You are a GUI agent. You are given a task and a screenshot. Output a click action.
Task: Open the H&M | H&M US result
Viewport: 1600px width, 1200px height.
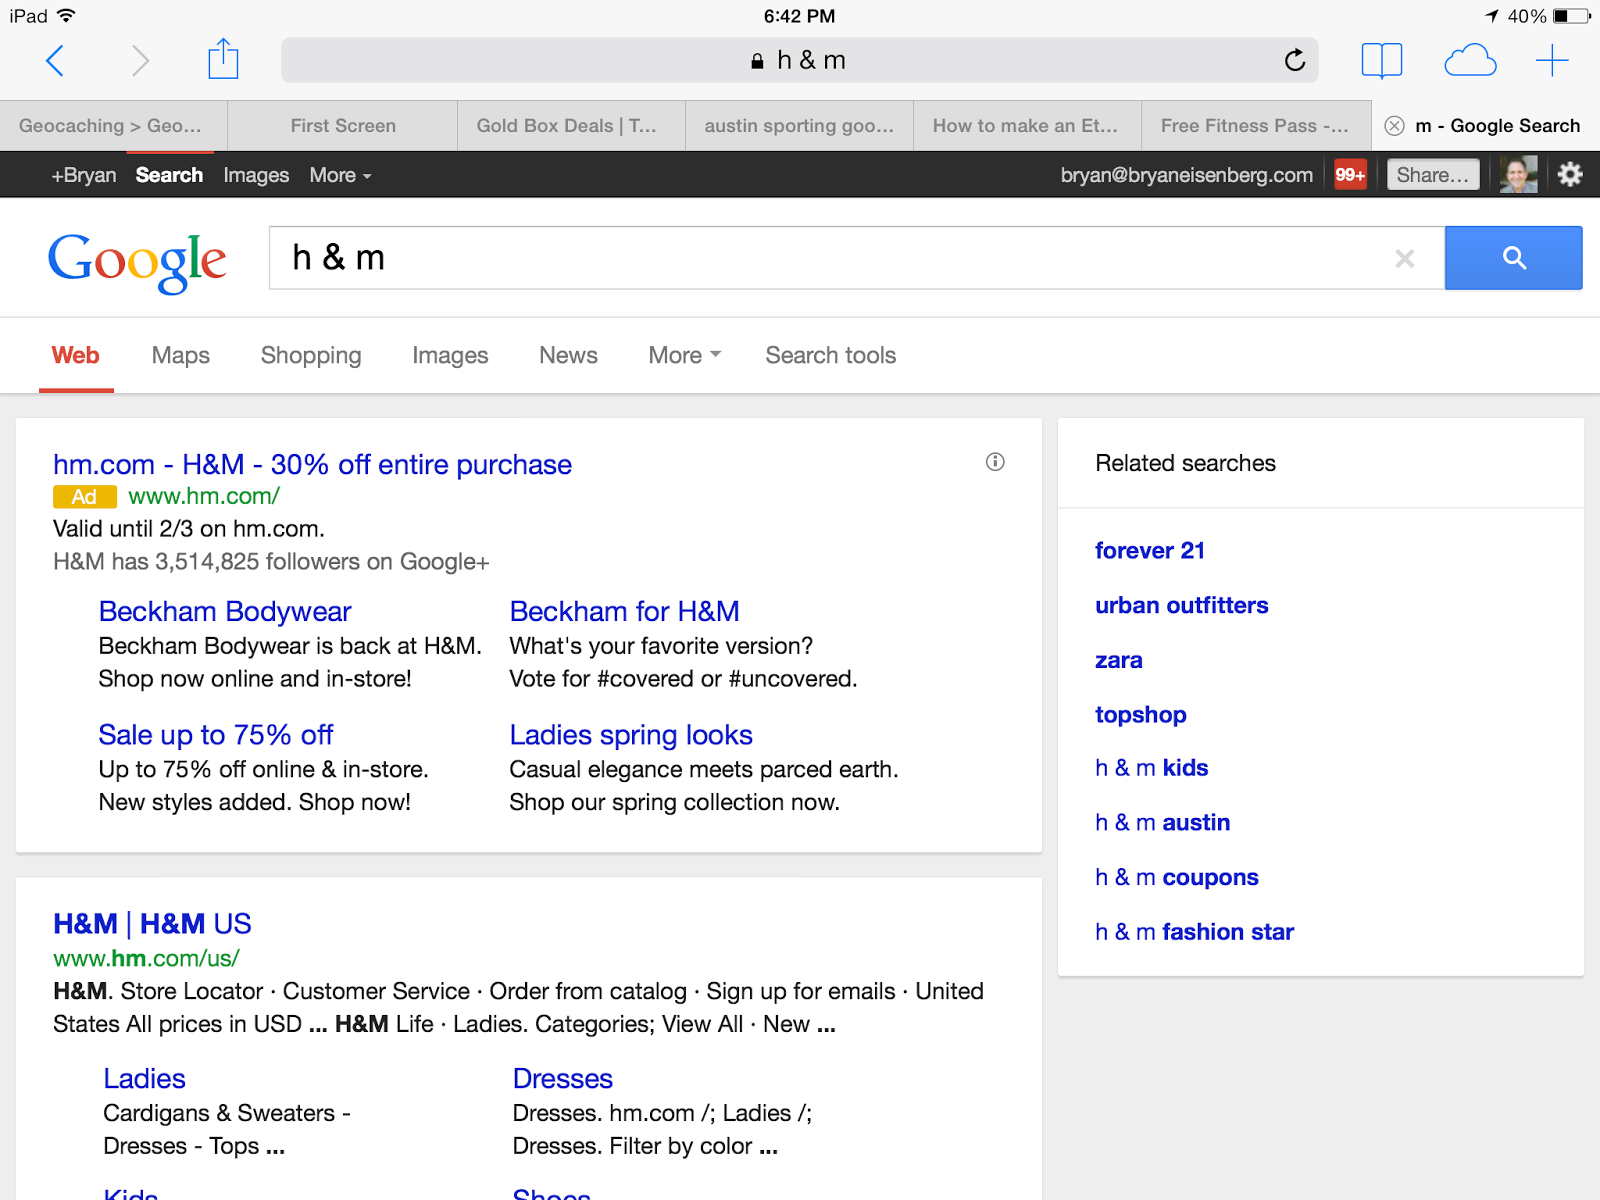tap(152, 924)
